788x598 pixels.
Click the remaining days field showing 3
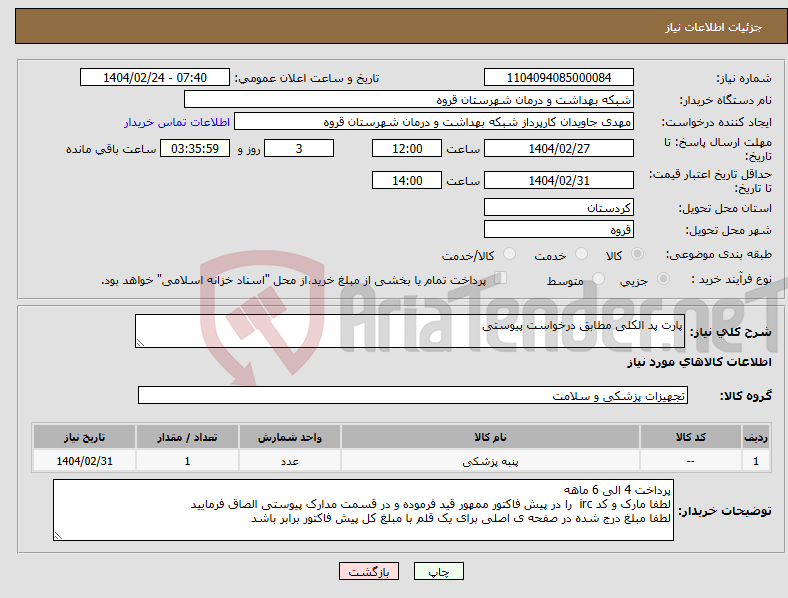(299, 149)
